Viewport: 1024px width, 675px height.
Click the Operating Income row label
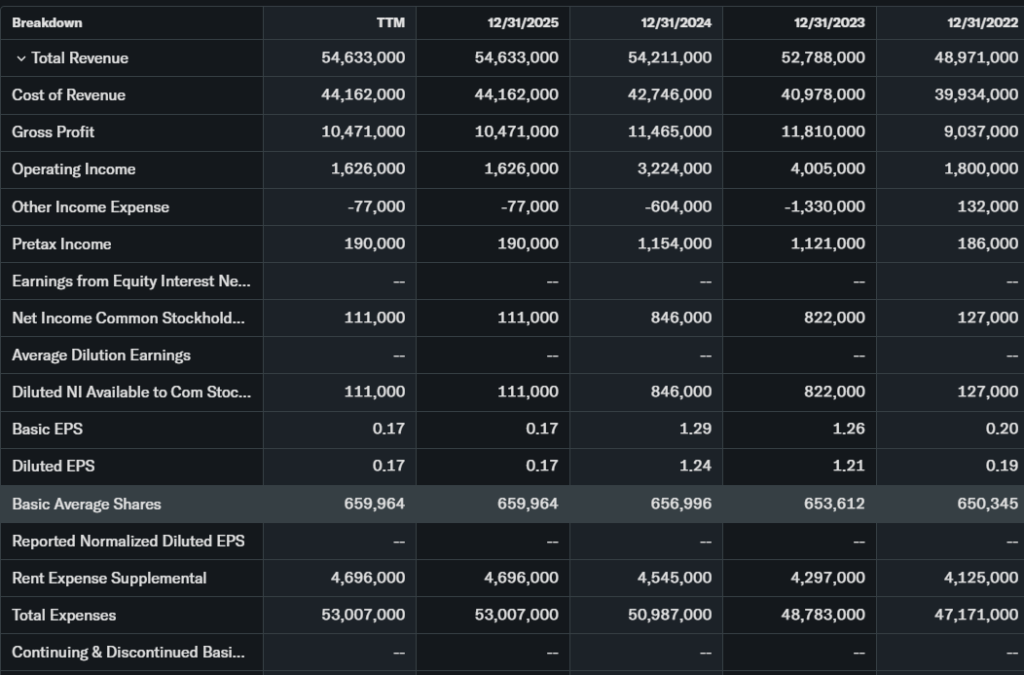[x=74, y=169]
